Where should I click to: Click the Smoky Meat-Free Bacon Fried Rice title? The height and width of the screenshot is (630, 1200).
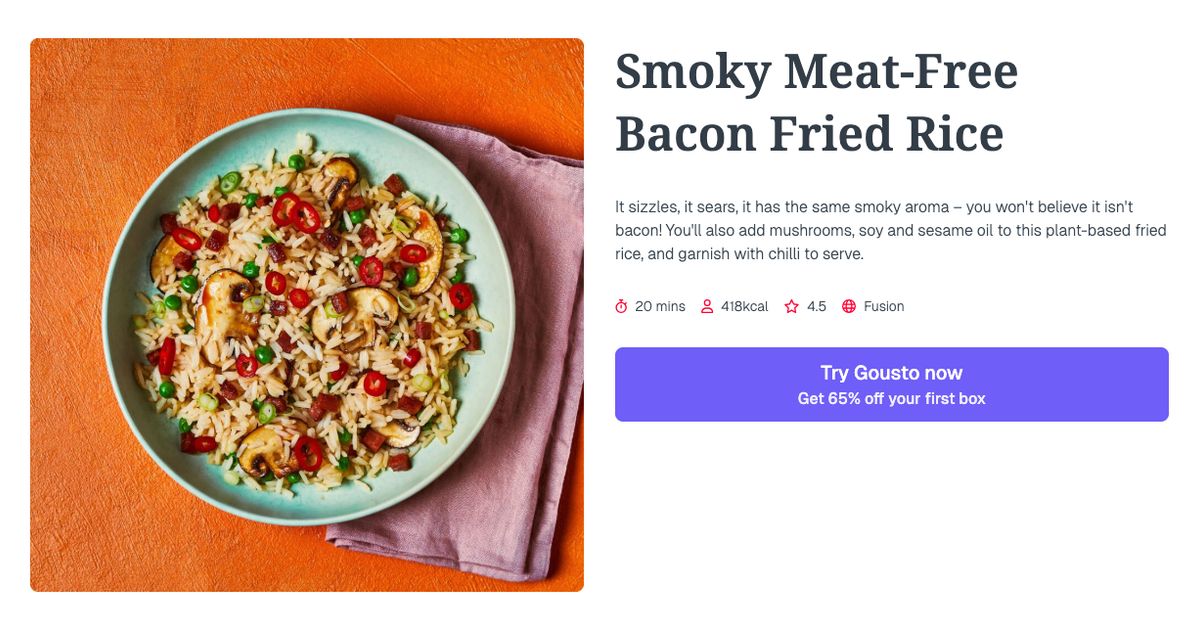tap(816, 100)
